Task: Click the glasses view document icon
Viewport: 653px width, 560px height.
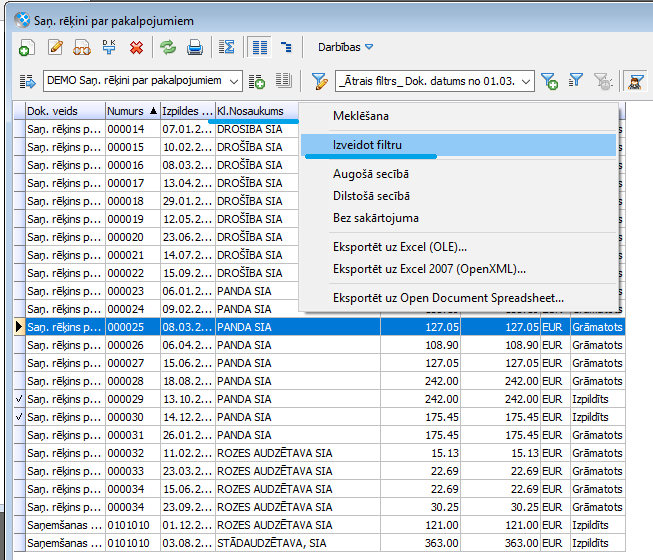Action: [x=82, y=47]
